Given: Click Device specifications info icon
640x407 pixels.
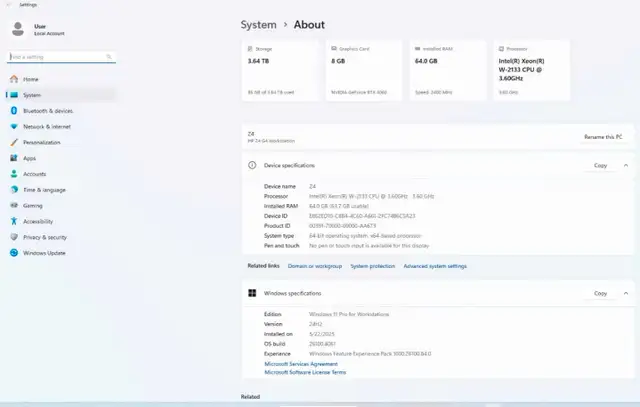Looking at the screenshot, I should (252, 165).
